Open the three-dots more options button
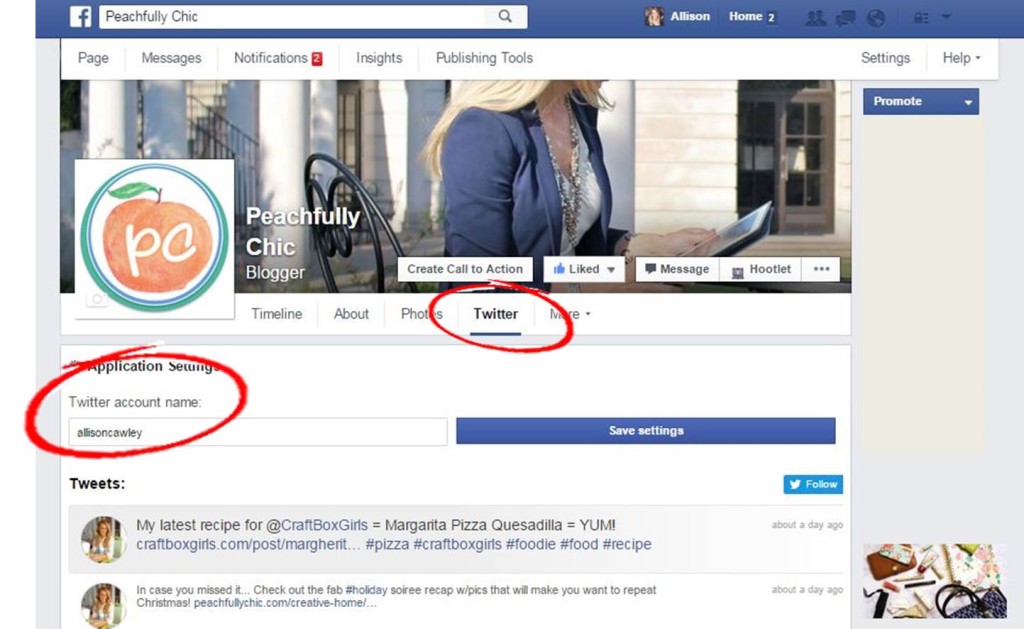This screenshot has width=1024, height=629. (821, 269)
